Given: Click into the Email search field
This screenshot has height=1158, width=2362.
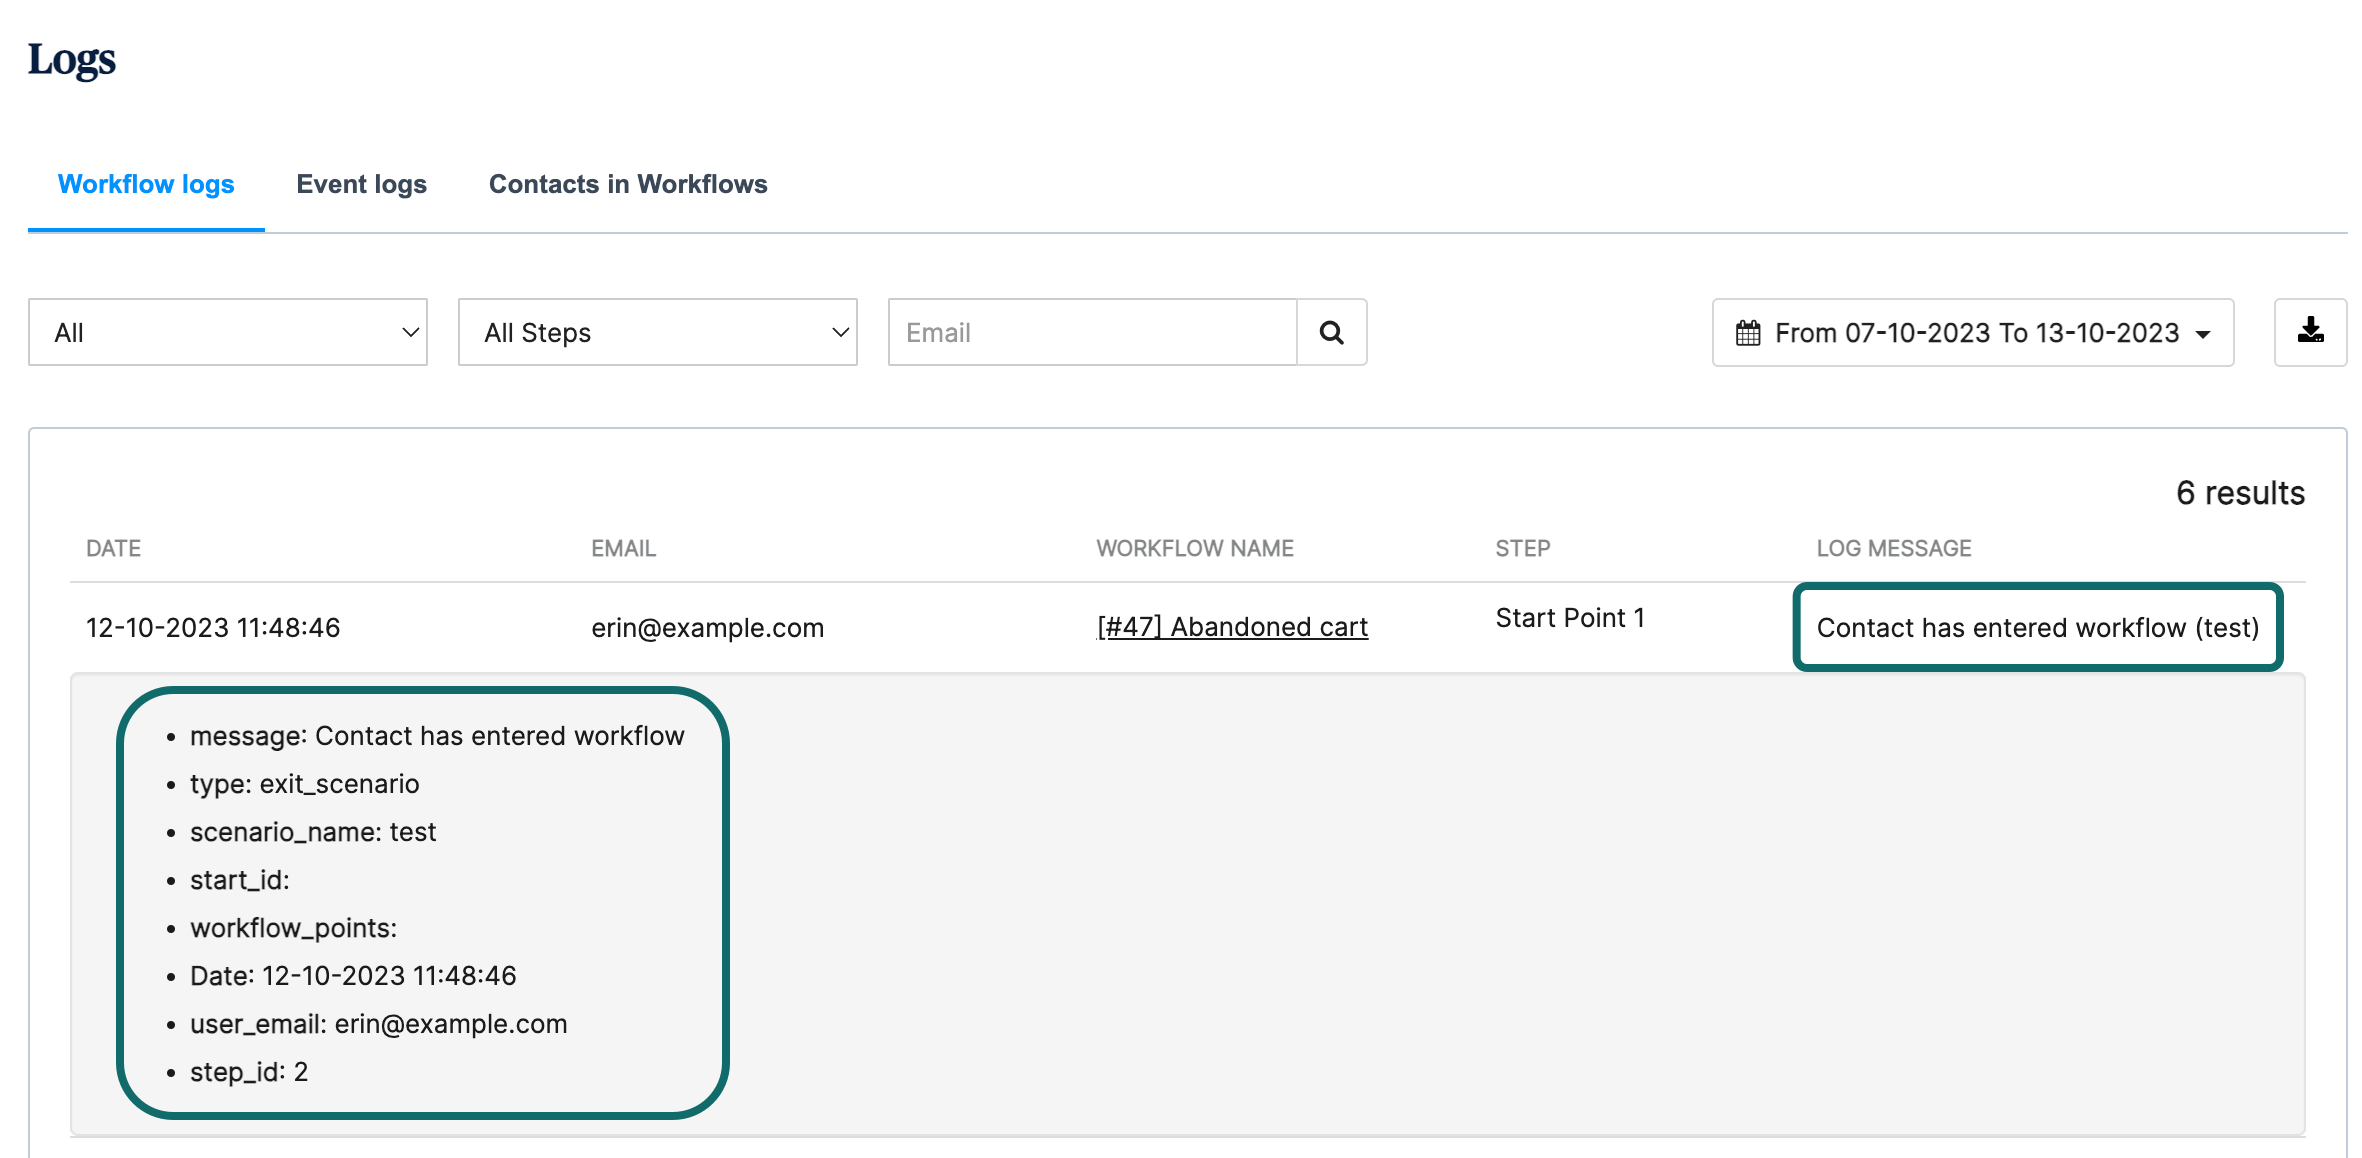Looking at the screenshot, I should pos(1092,332).
